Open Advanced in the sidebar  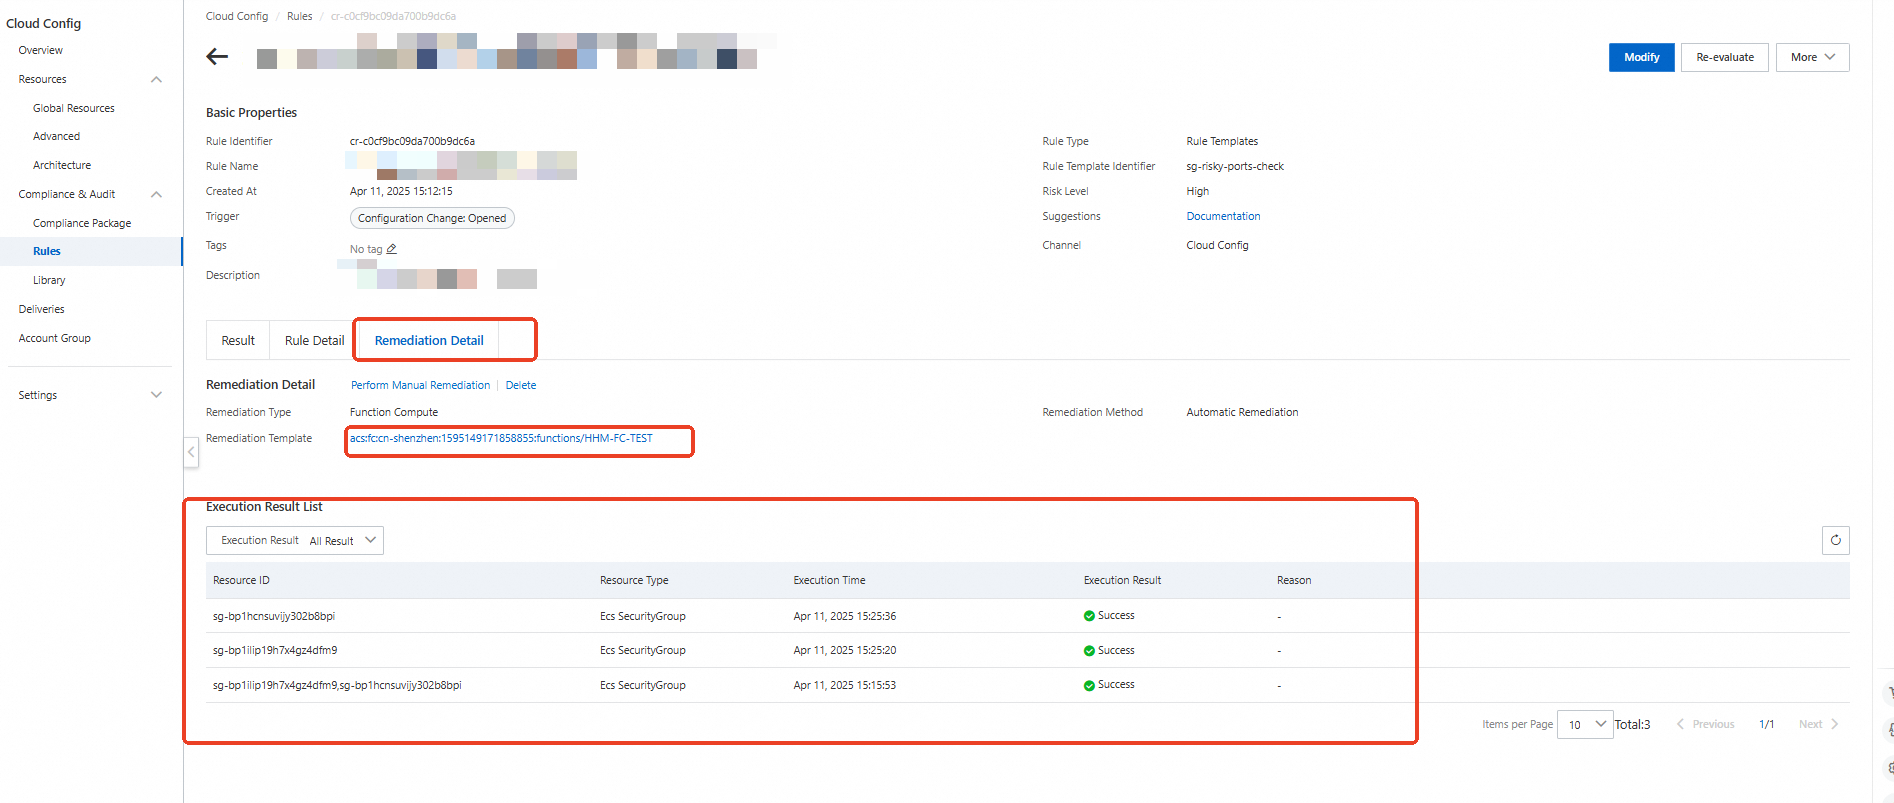tap(56, 136)
